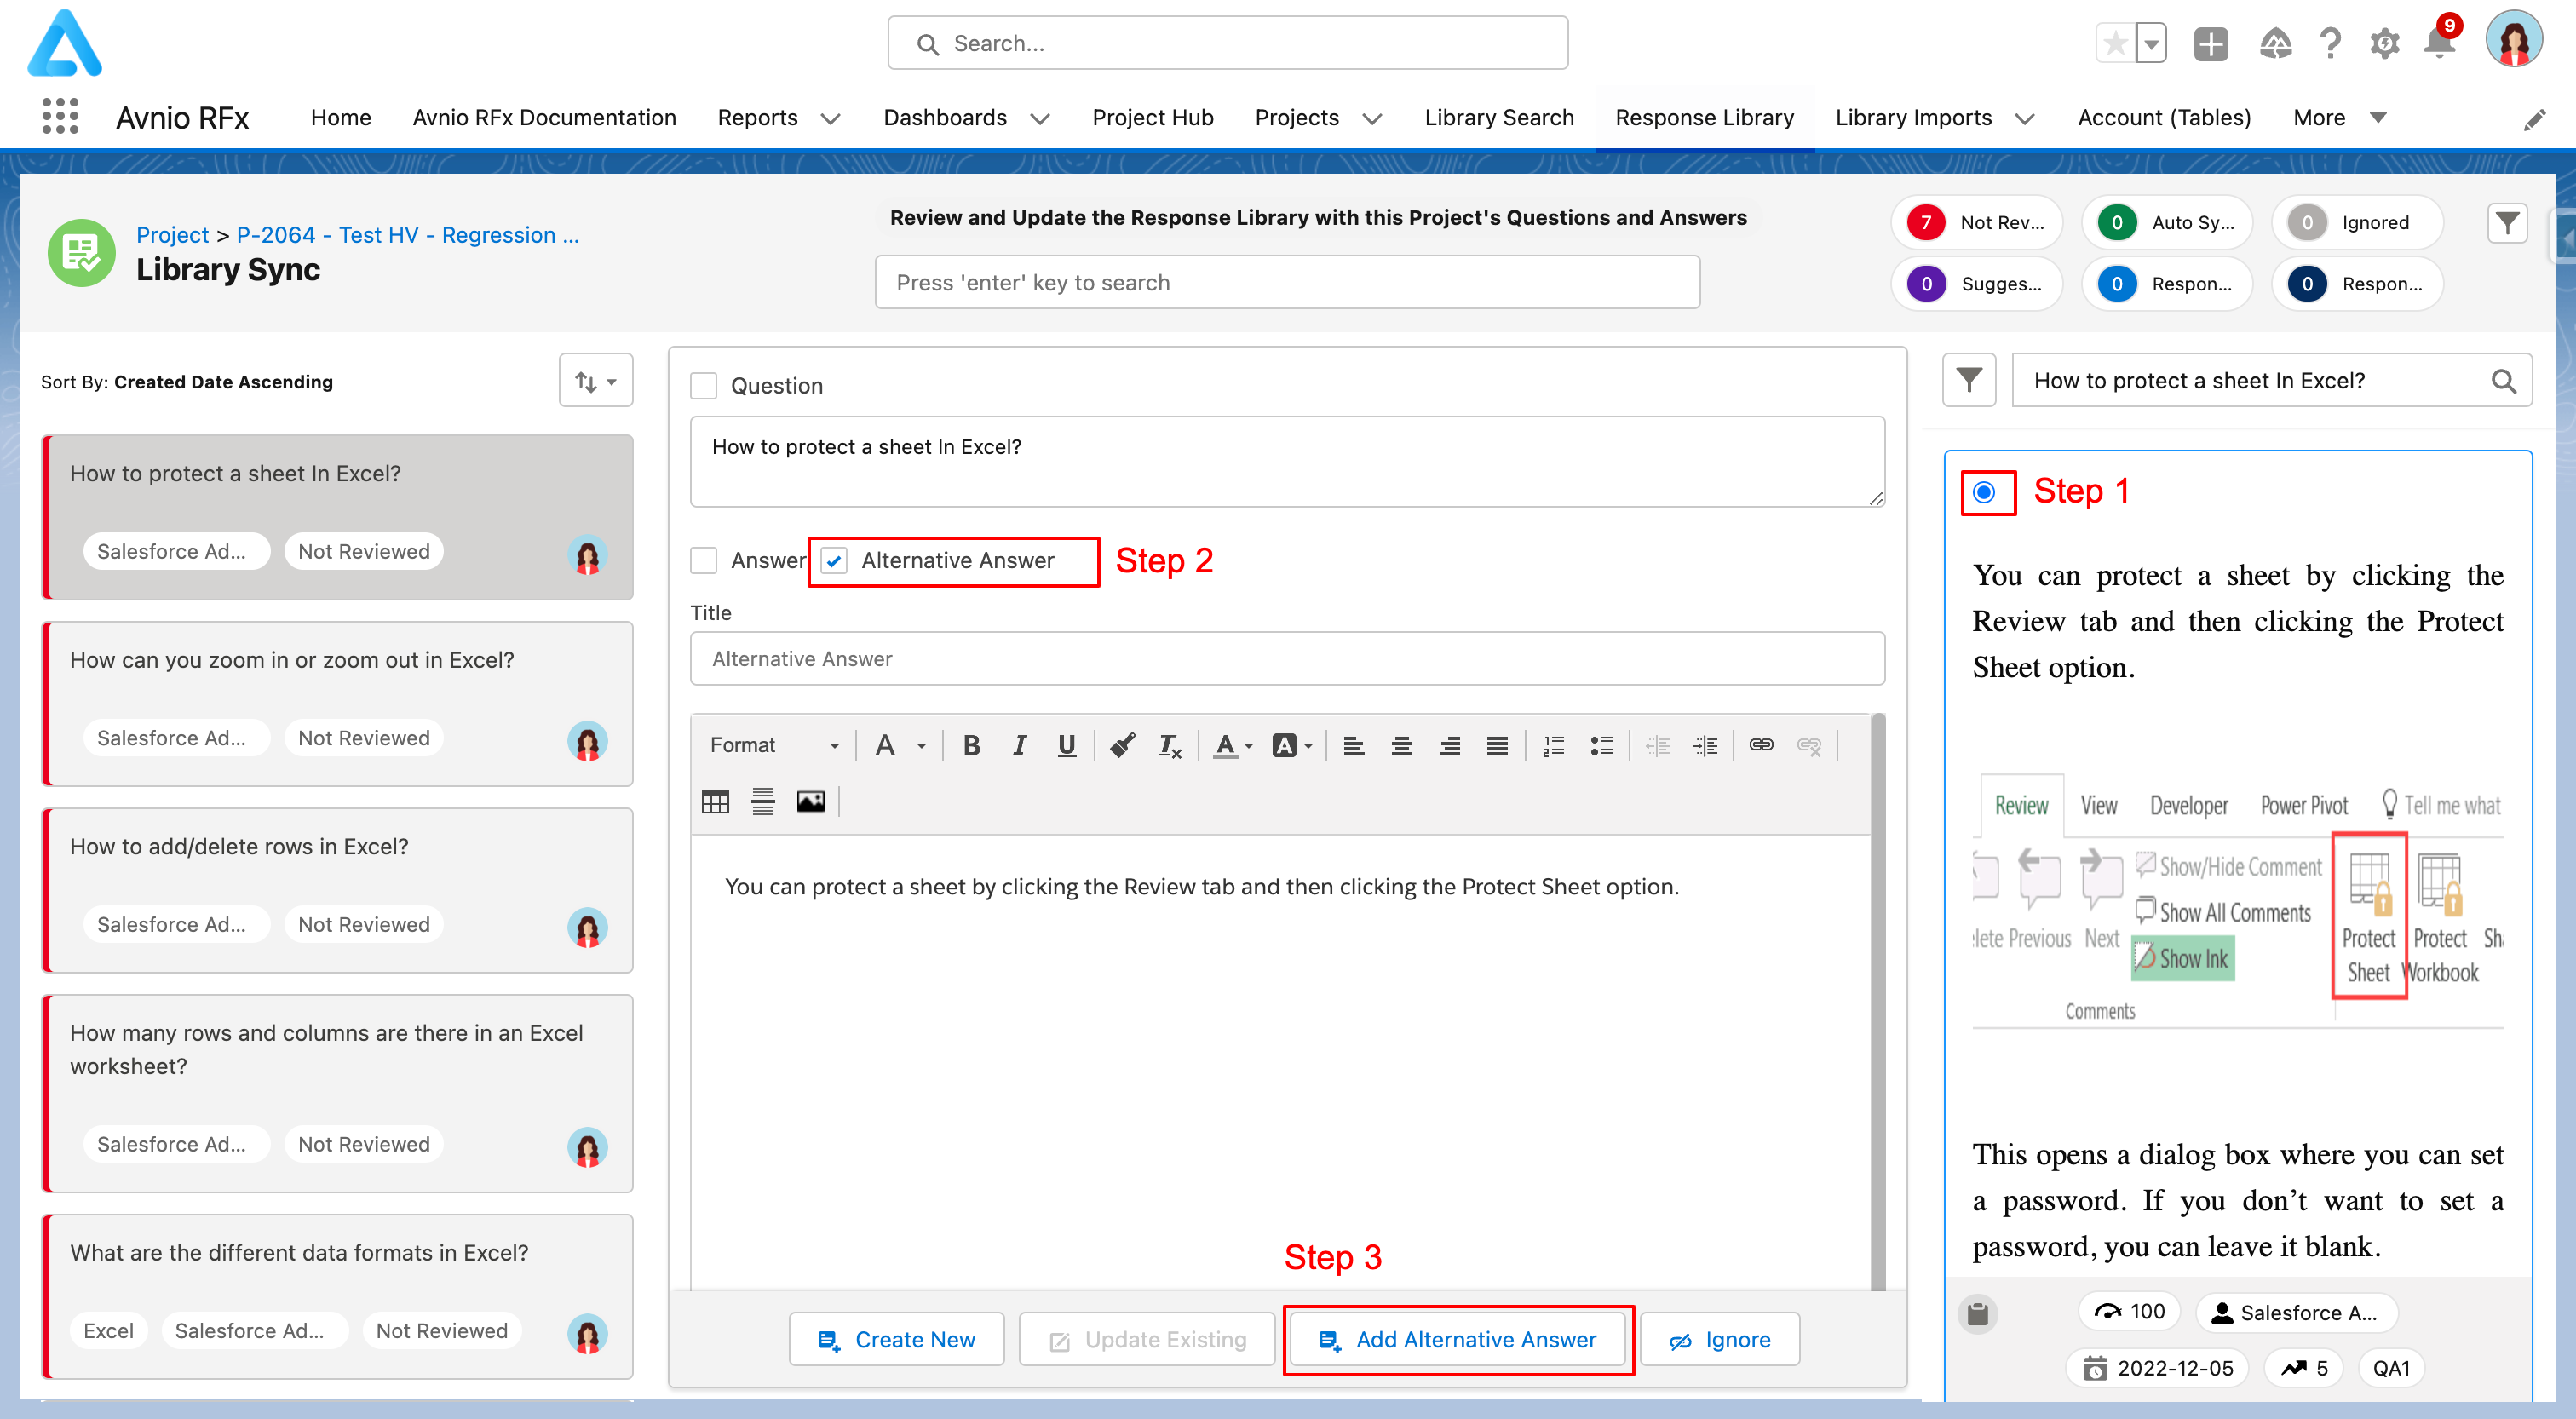Insert link in editor toolbar
This screenshot has width=2576, height=1419.
click(1761, 745)
